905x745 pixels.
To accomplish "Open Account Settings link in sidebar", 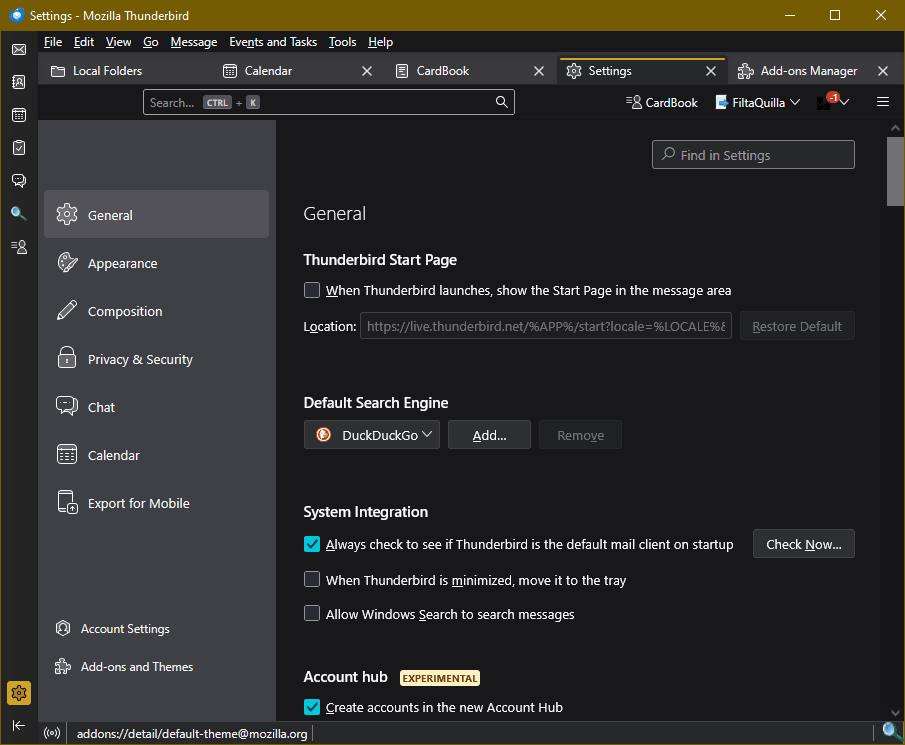I will pos(125,629).
